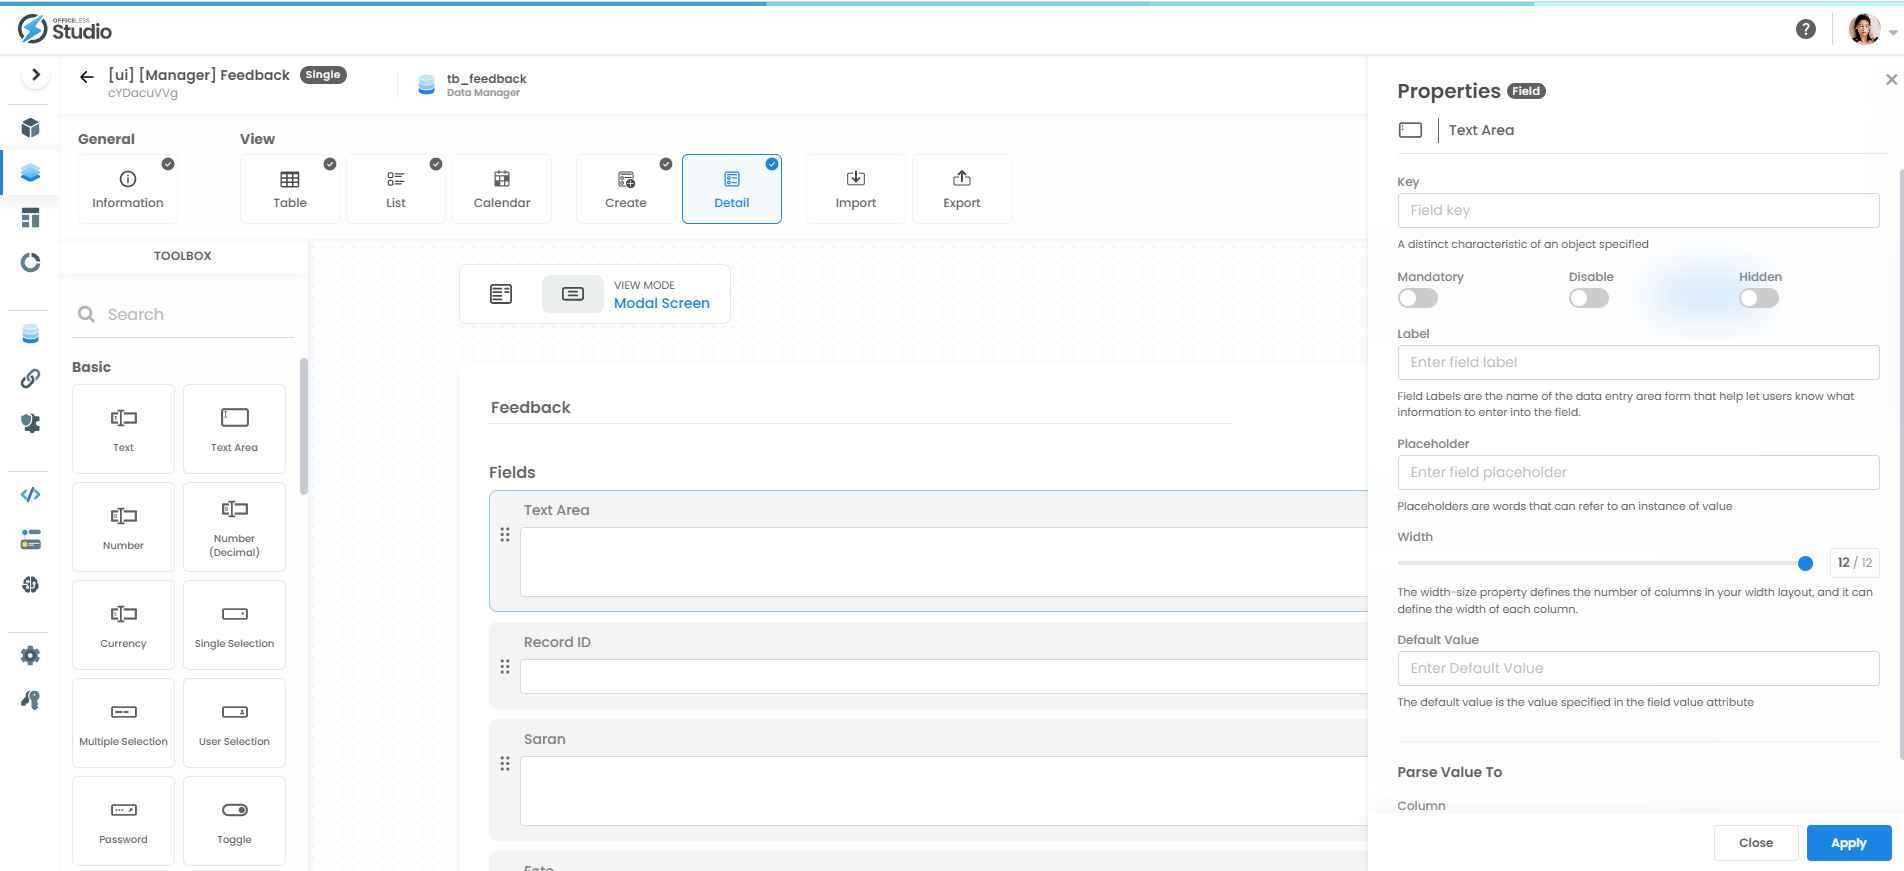Toggle the List view enabled checkmark
This screenshot has height=871, width=1904.
[x=436, y=164]
